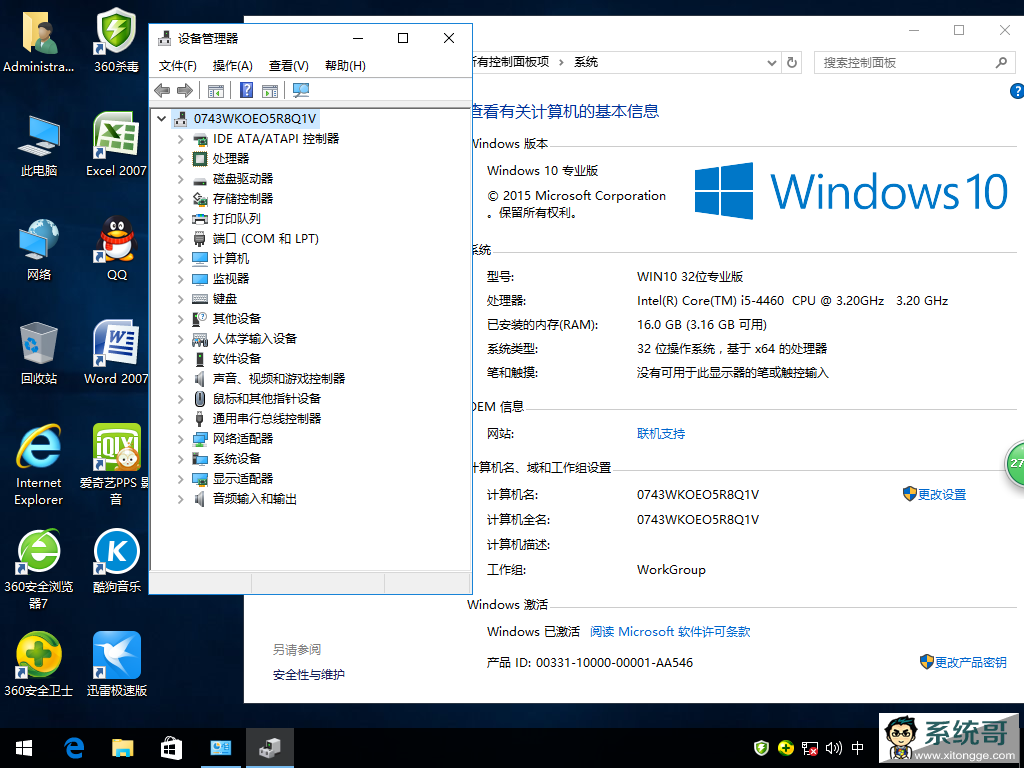Select the 通用串行总线控制器 tree item

coord(266,419)
